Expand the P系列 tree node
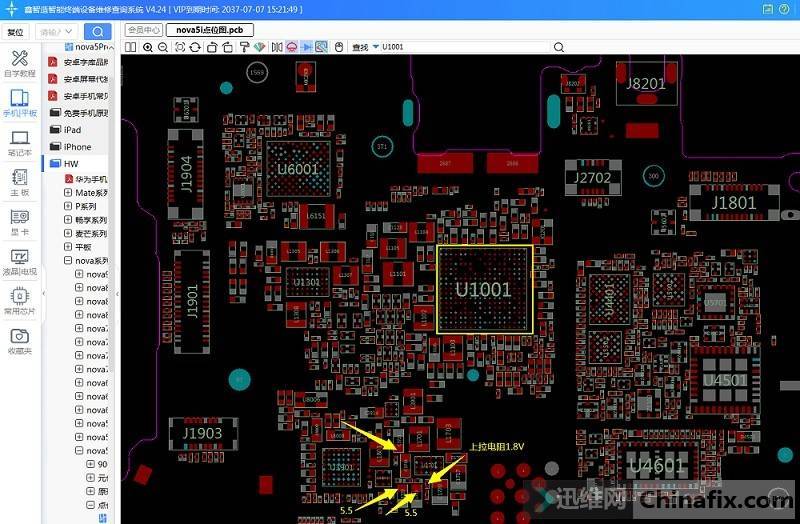 (68, 206)
